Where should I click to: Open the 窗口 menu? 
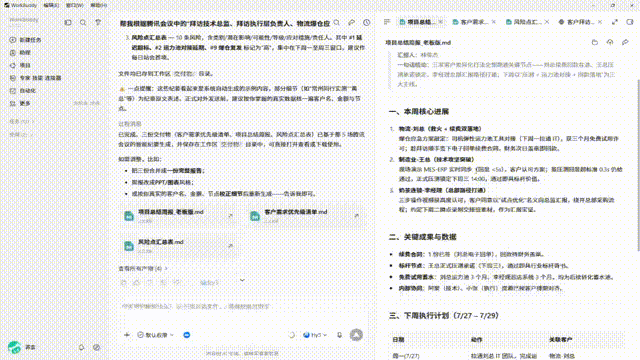coord(74,5)
